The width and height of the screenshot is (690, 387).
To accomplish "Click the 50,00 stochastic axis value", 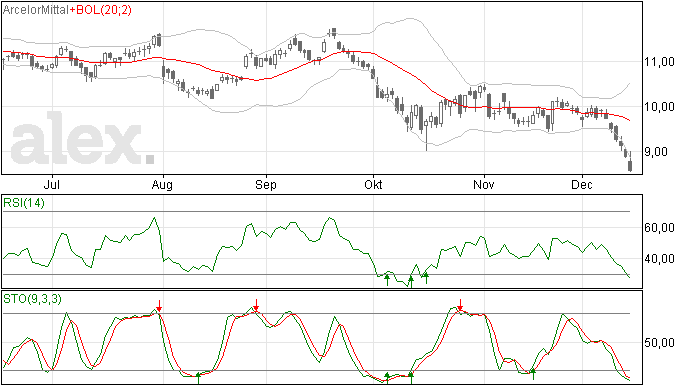I will click(x=659, y=343).
